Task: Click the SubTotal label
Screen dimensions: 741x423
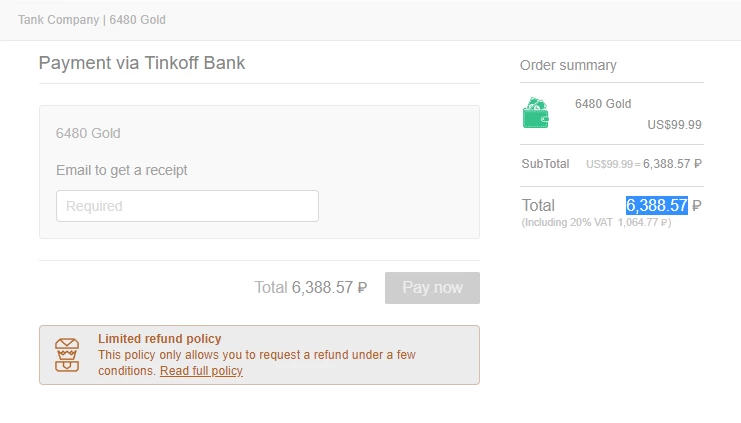Action: (545, 164)
